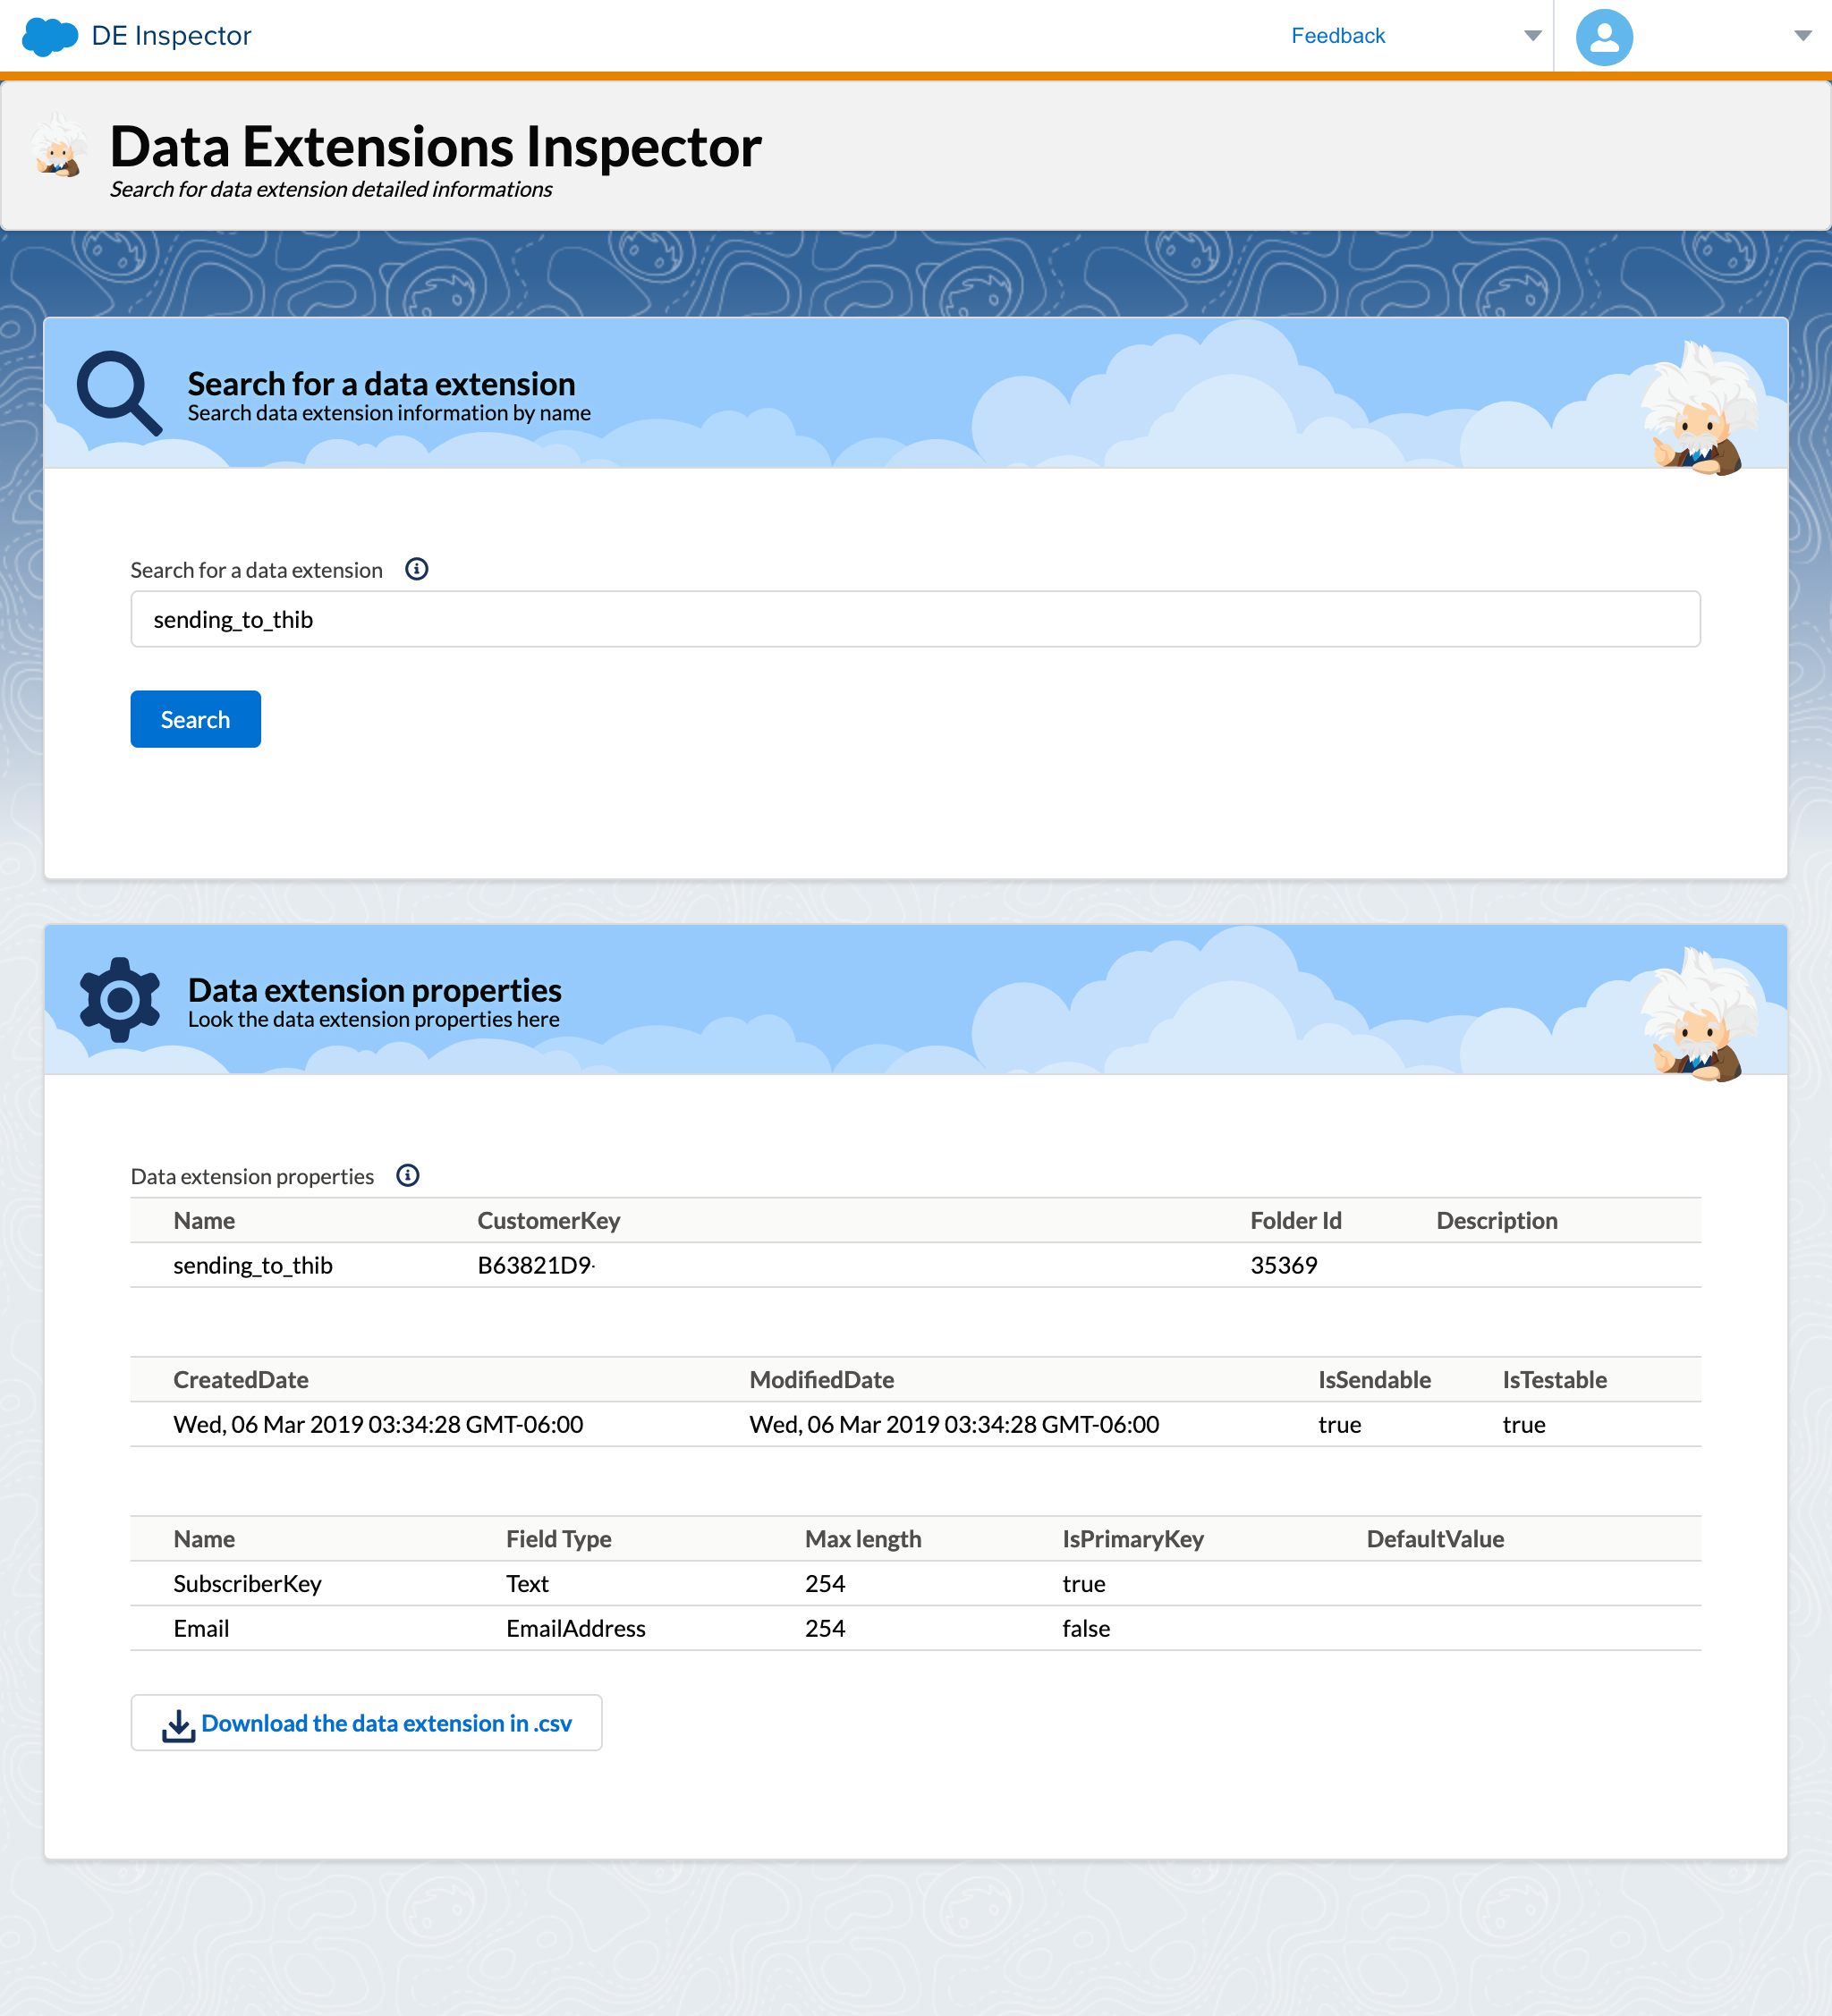This screenshot has height=2016, width=1832.
Task: Click the IsTestable column header
Action: click(1554, 1379)
